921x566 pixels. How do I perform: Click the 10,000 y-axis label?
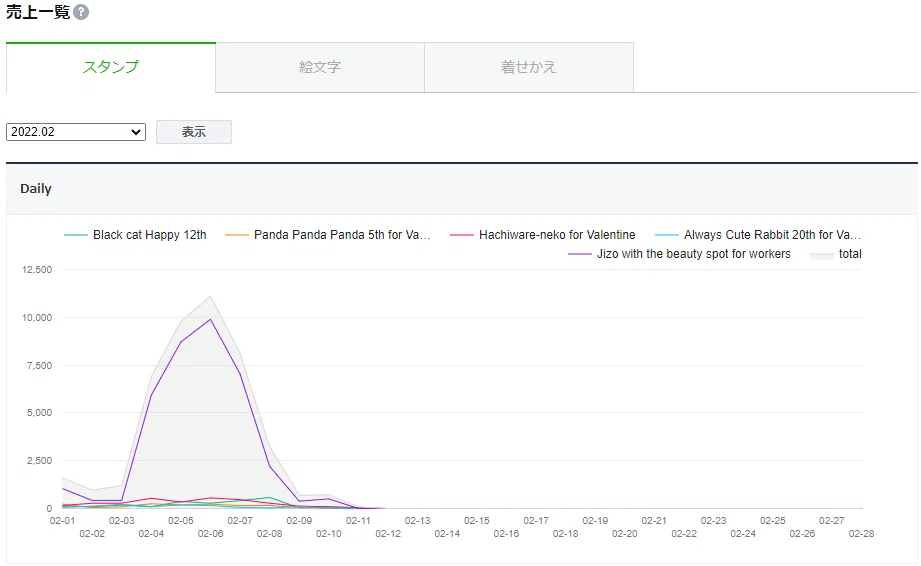(x=37, y=318)
